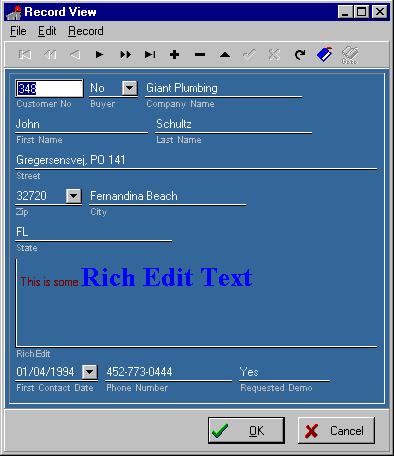Click the Record View title bar app icon
The image size is (394, 456).
point(14,13)
